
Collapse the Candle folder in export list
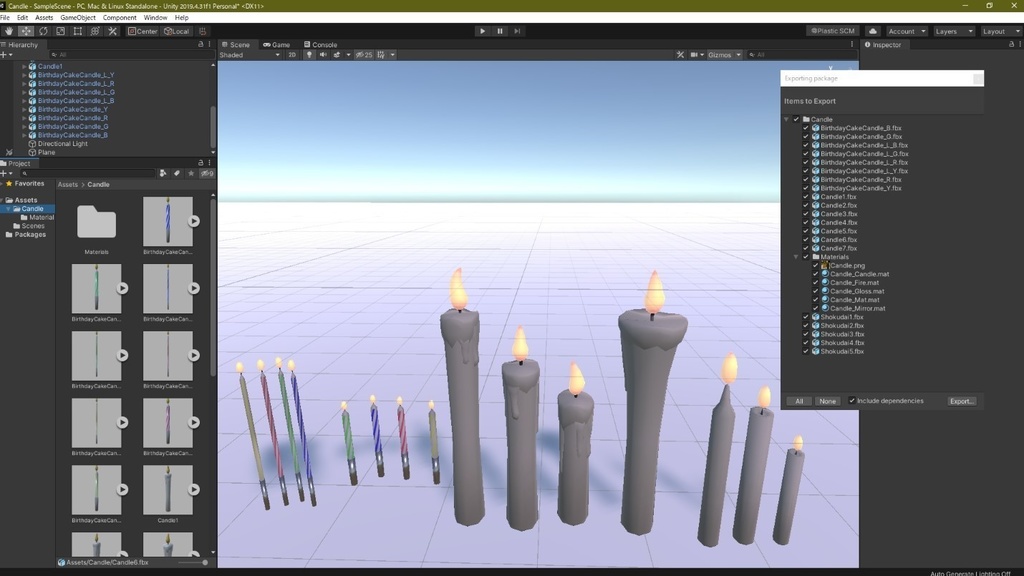pyautogui.click(x=786, y=120)
